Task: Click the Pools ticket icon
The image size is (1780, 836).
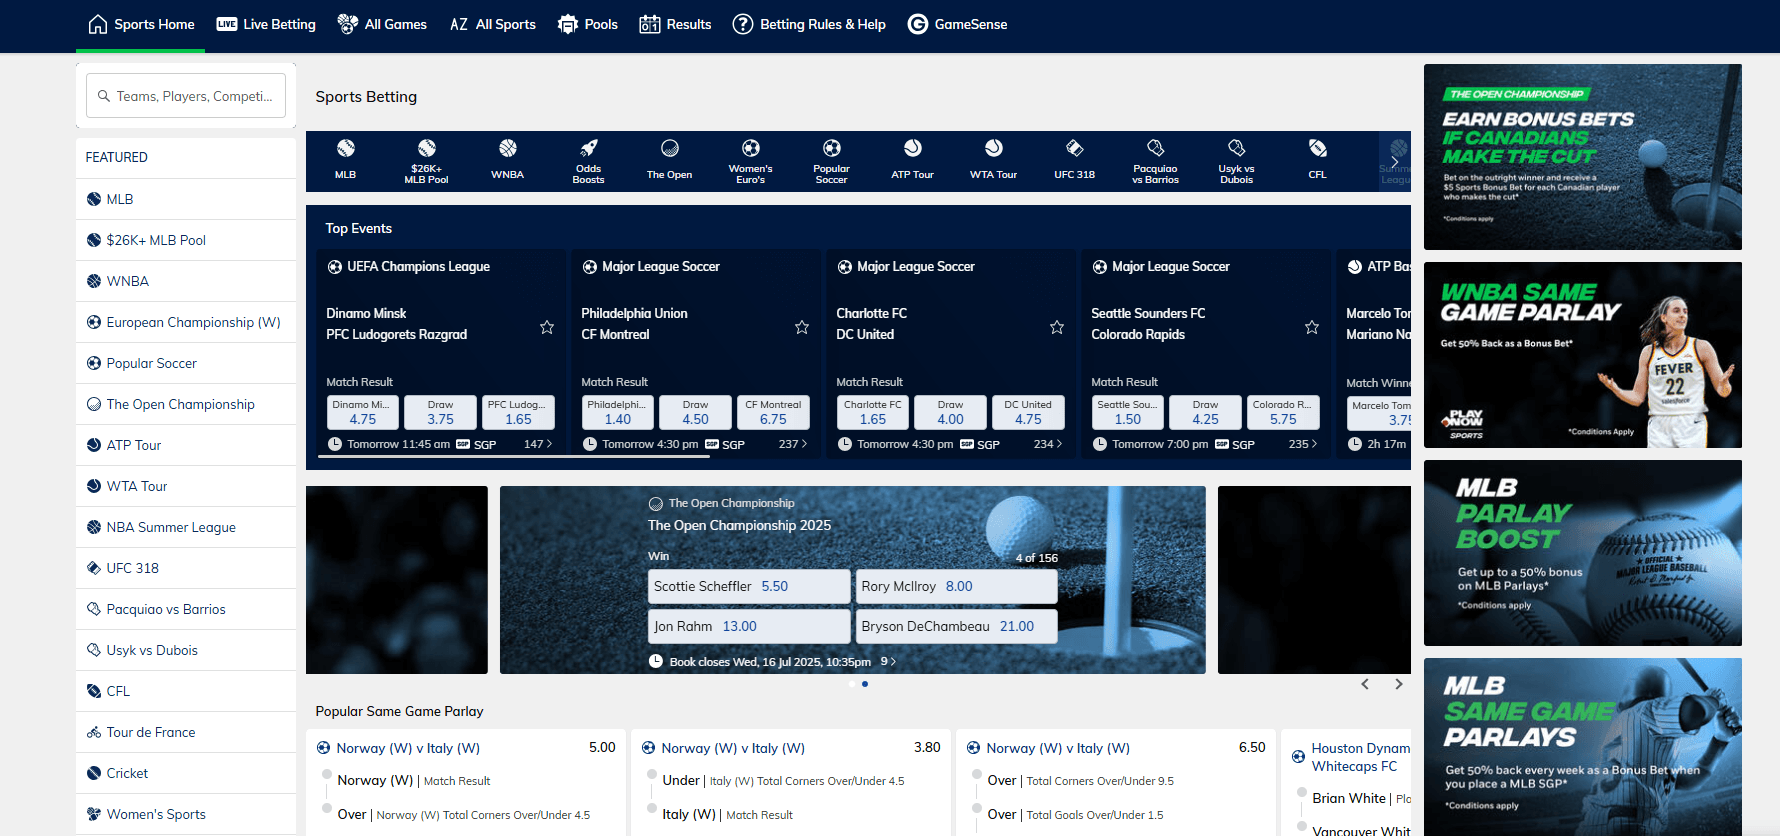Action: (x=568, y=24)
